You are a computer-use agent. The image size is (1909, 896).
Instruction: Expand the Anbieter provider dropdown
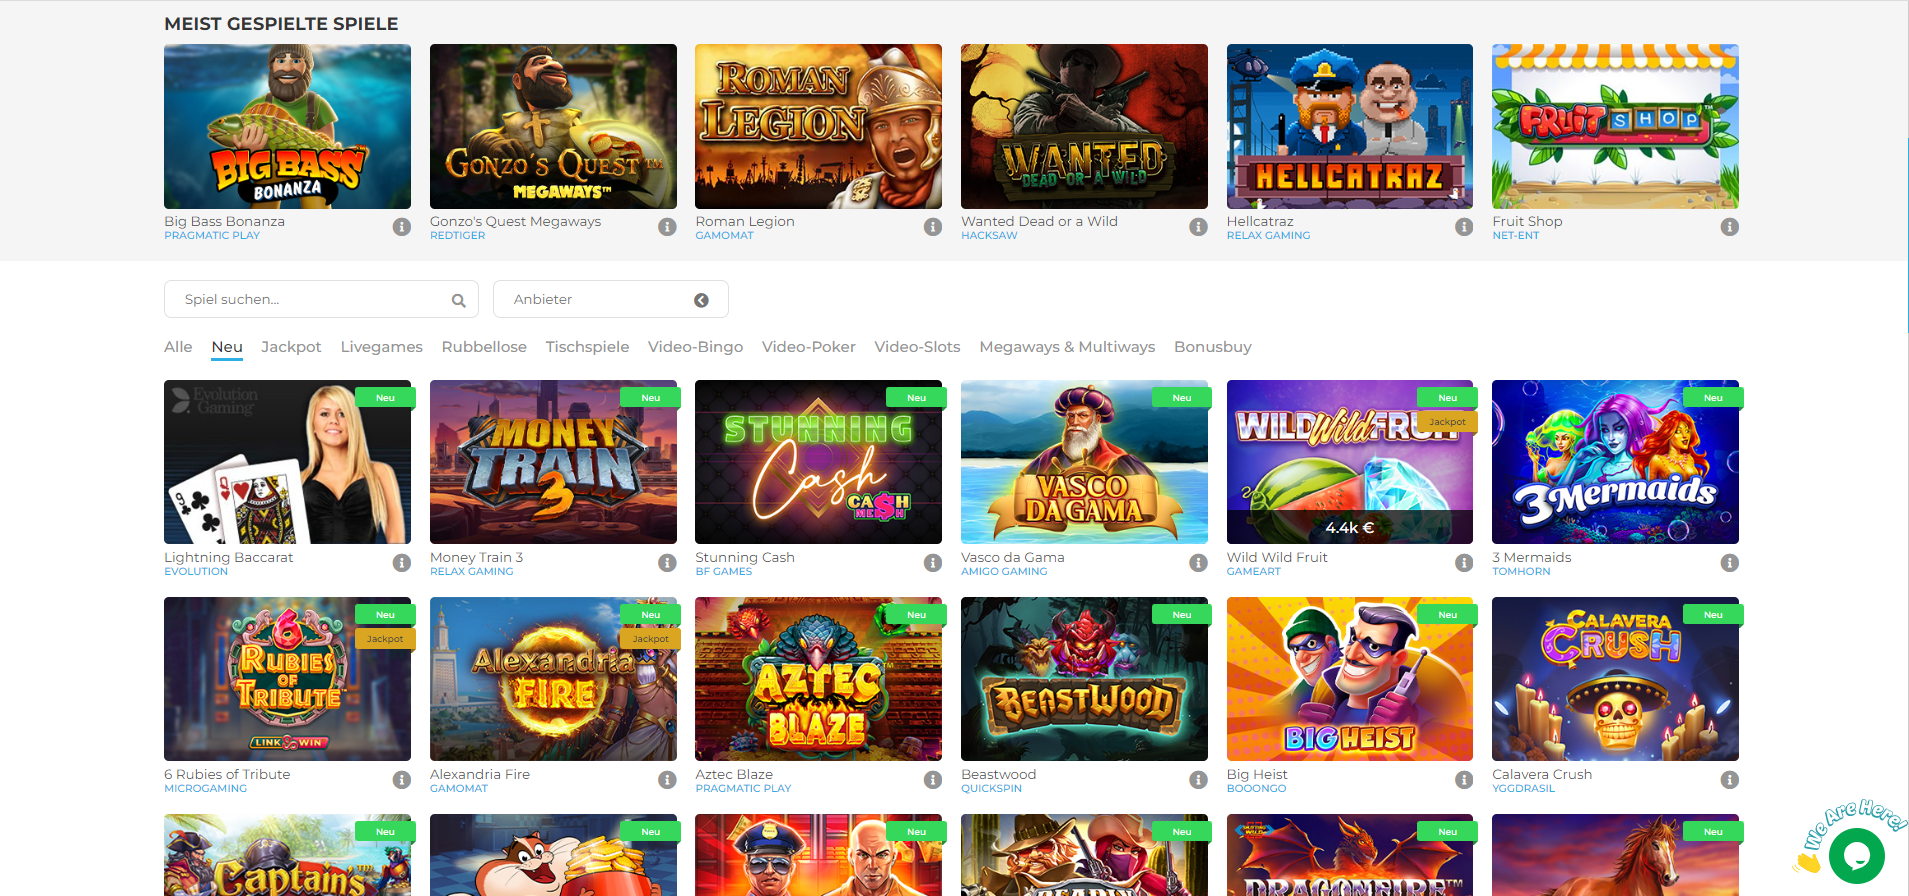click(x=610, y=299)
